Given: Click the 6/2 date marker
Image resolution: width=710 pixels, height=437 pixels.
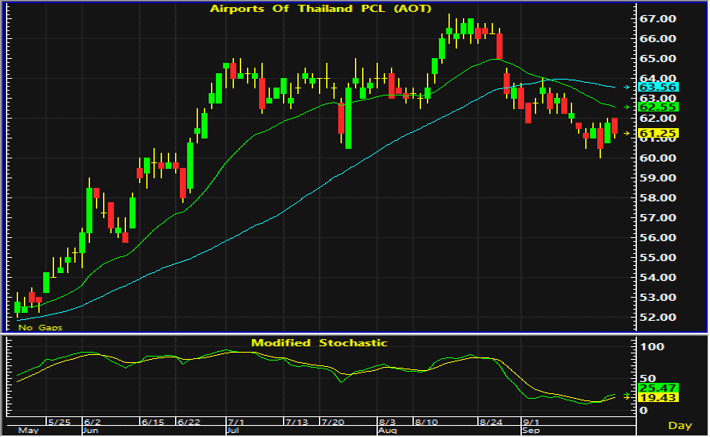Looking at the screenshot, I should 93,422.
